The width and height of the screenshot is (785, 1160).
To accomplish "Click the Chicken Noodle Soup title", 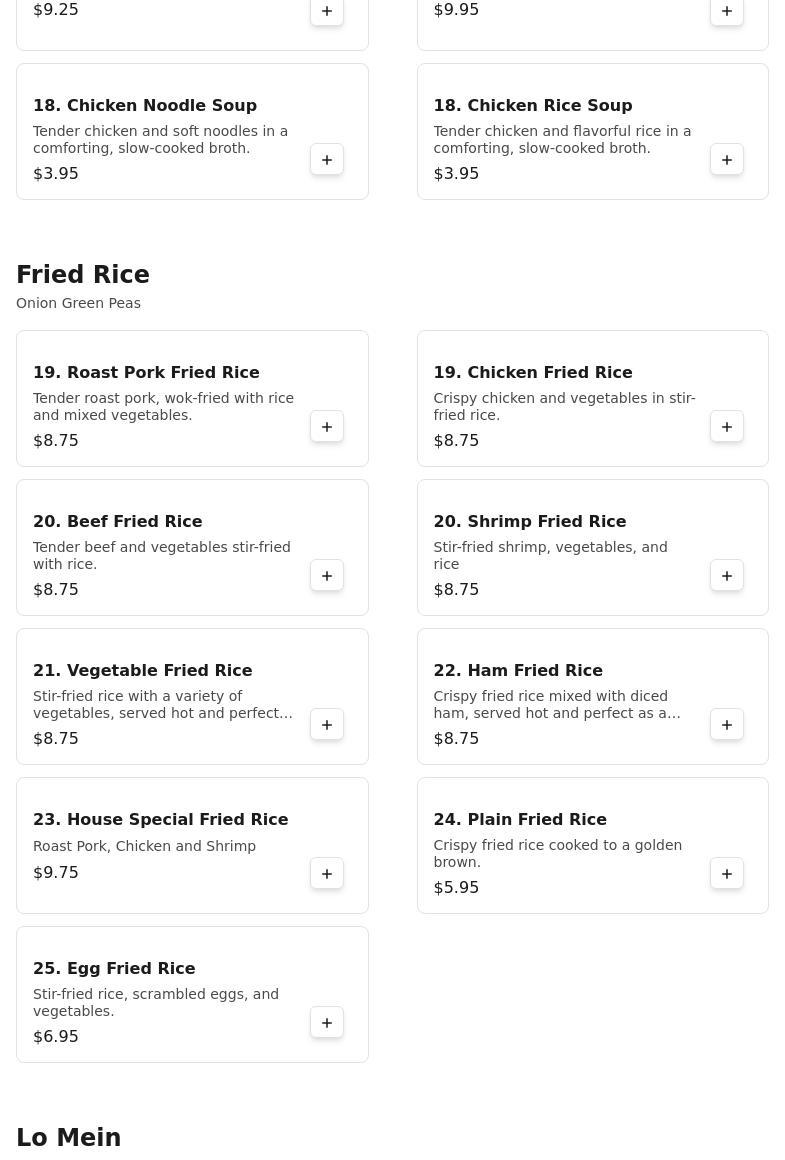I will (x=145, y=105).
